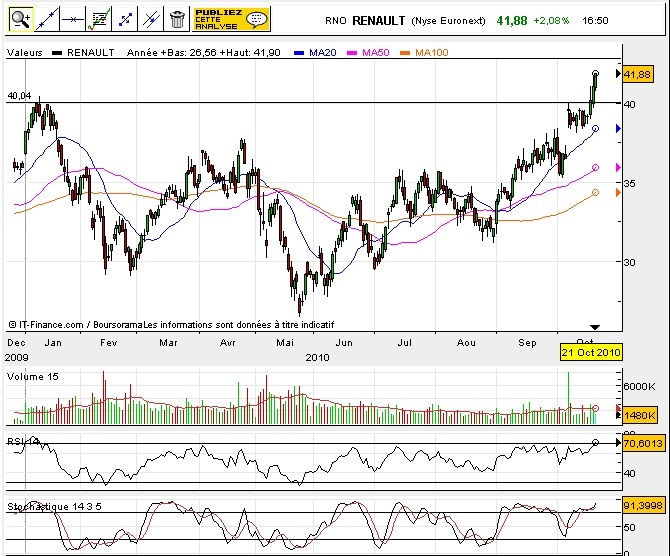This screenshot has height=556, width=670.
Task: Click the RSI 14 indicator label
Action: [24, 441]
